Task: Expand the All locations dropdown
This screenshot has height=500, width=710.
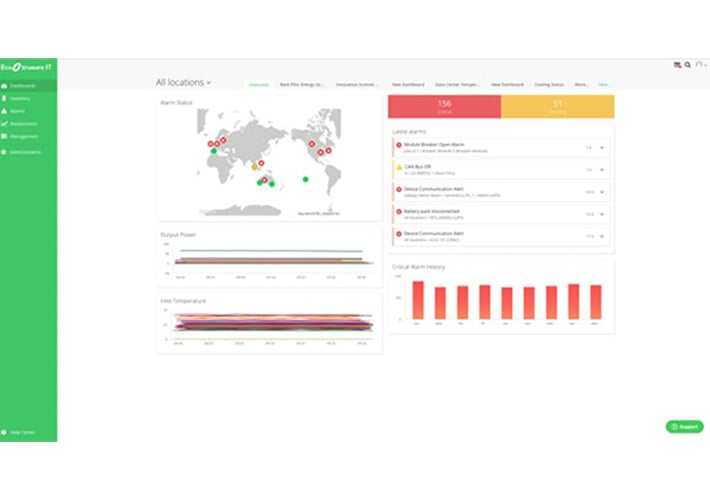Action: click(x=183, y=82)
